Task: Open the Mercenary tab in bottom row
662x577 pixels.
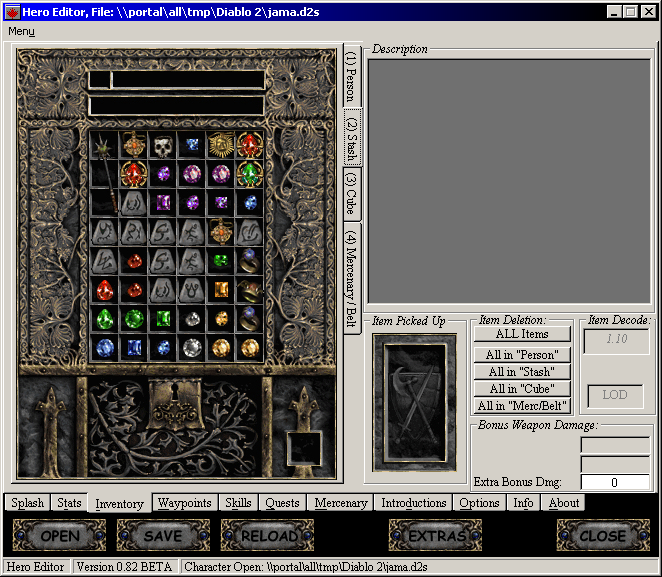Action: pos(341,503)
